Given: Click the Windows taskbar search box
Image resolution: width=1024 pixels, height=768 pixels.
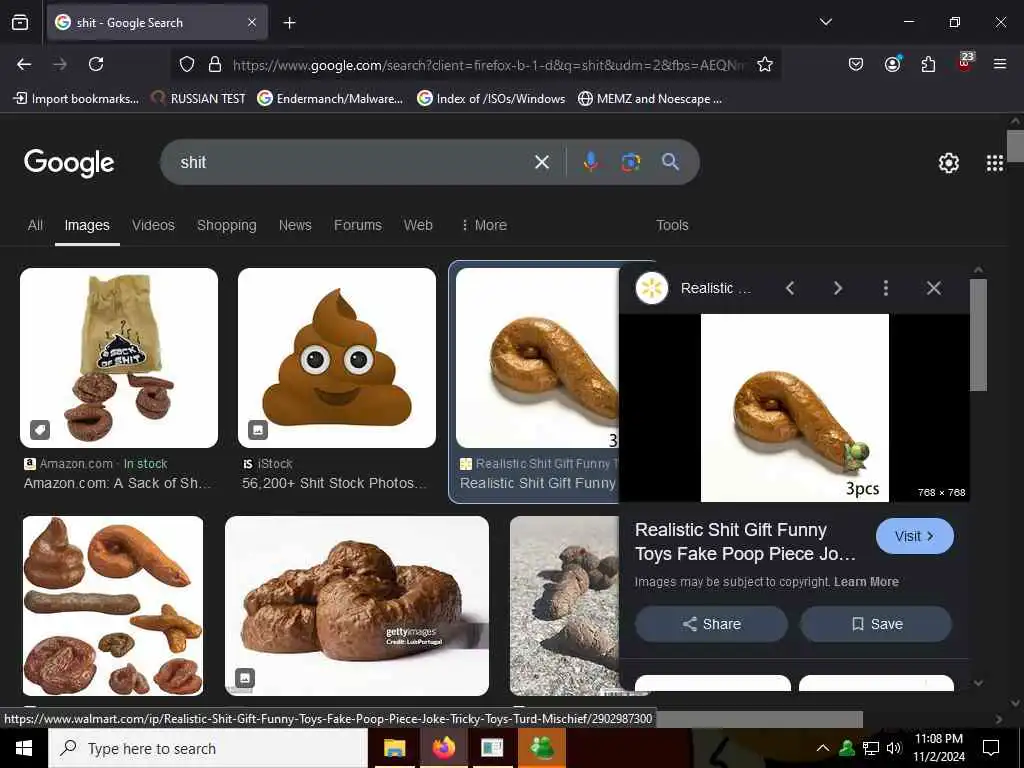Looking at the screenshot, I should tap(208, 748).
